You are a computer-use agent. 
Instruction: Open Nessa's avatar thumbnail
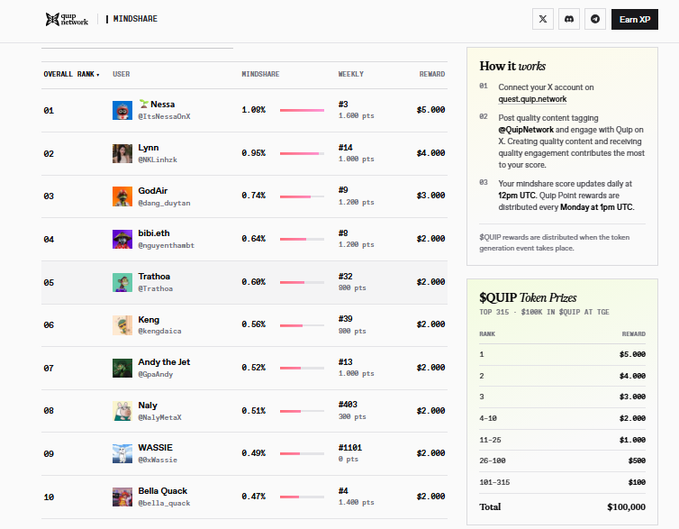pyautogui.click(x=122, y=110)
